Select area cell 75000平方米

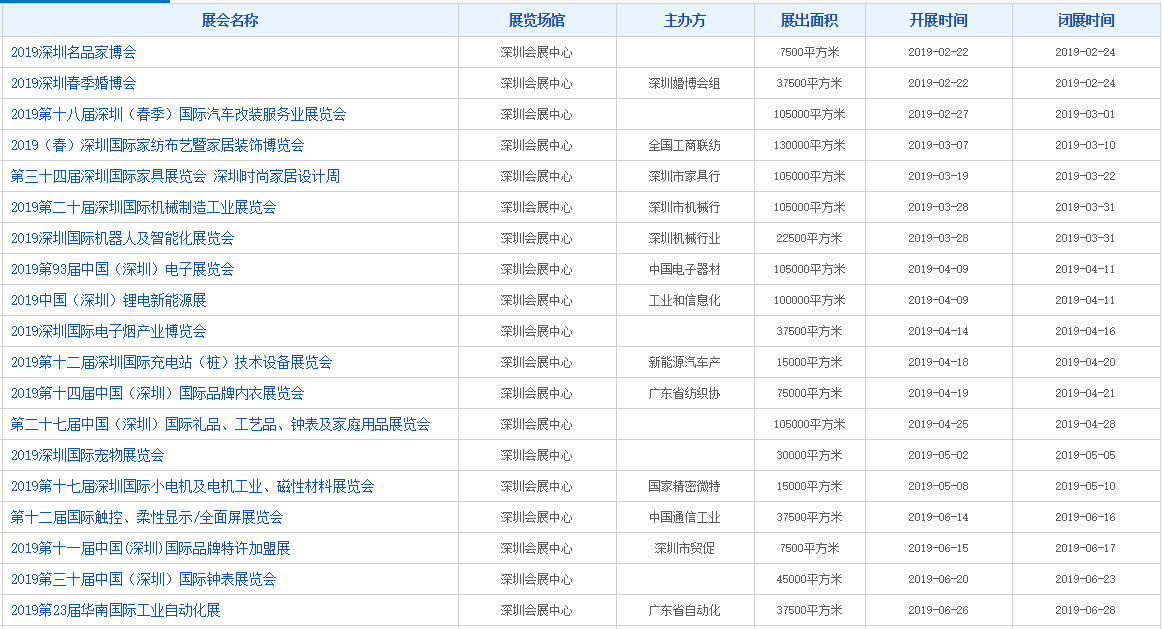[x=809, y=394]
